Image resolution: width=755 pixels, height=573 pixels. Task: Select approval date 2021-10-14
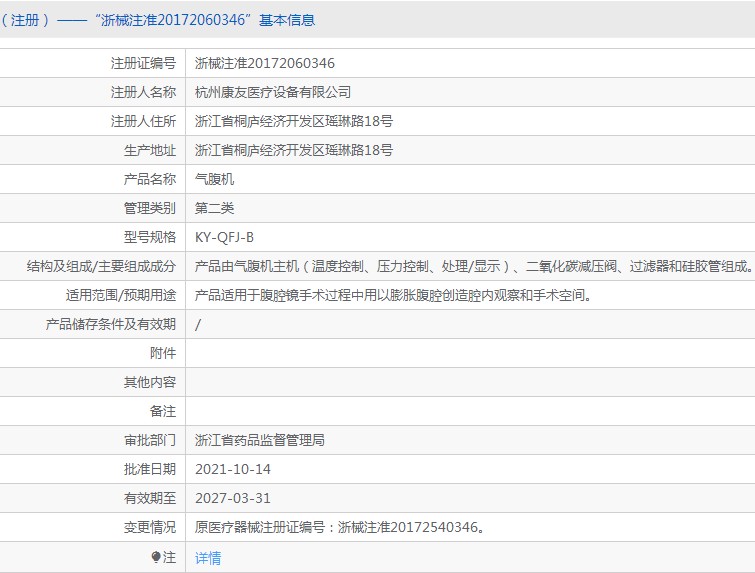[x=233, y=469]
